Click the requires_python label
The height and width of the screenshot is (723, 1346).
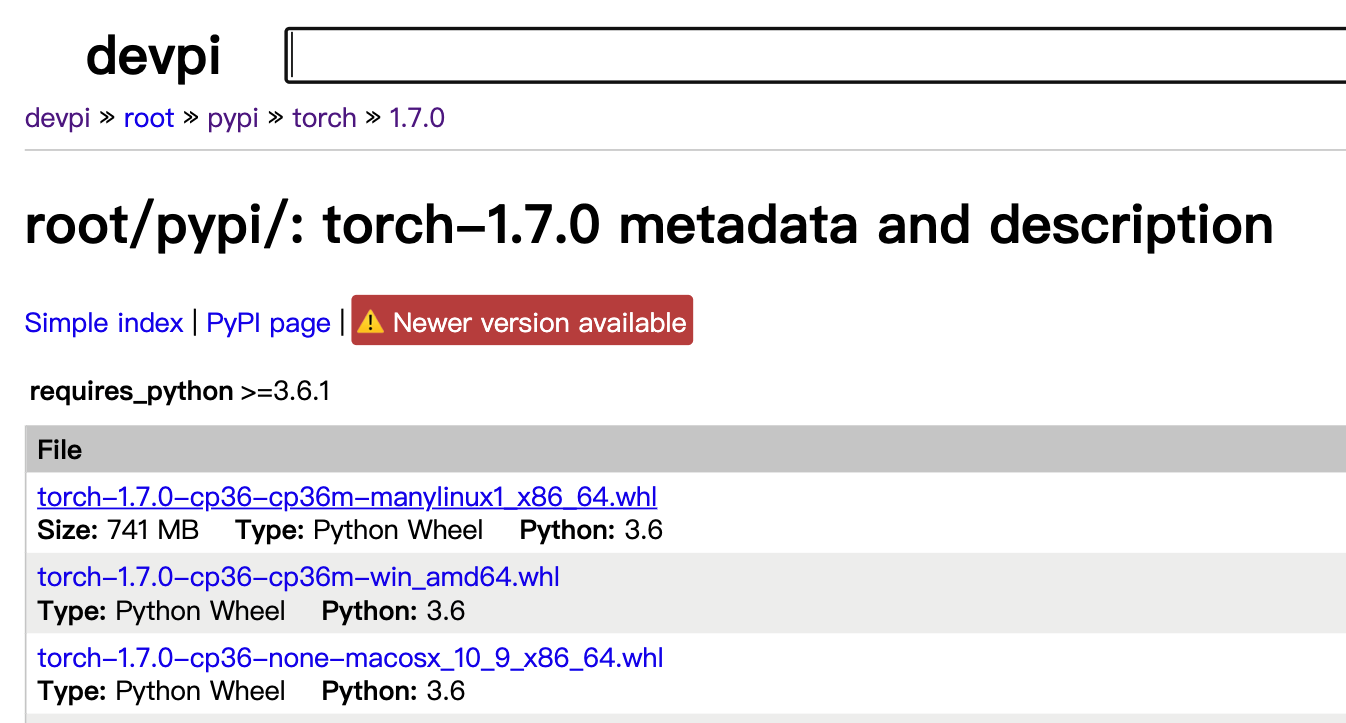point(131,391)
